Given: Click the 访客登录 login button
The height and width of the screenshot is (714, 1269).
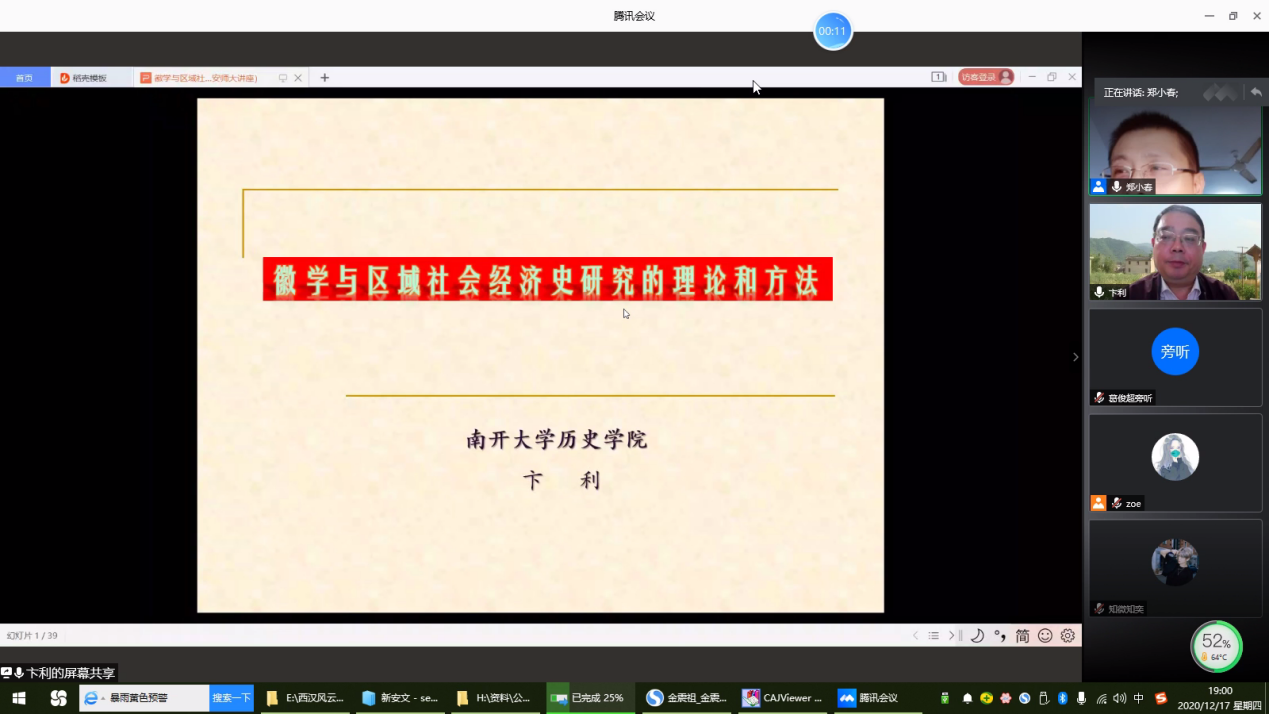Looking at the screenshot, I should (985, 77).
